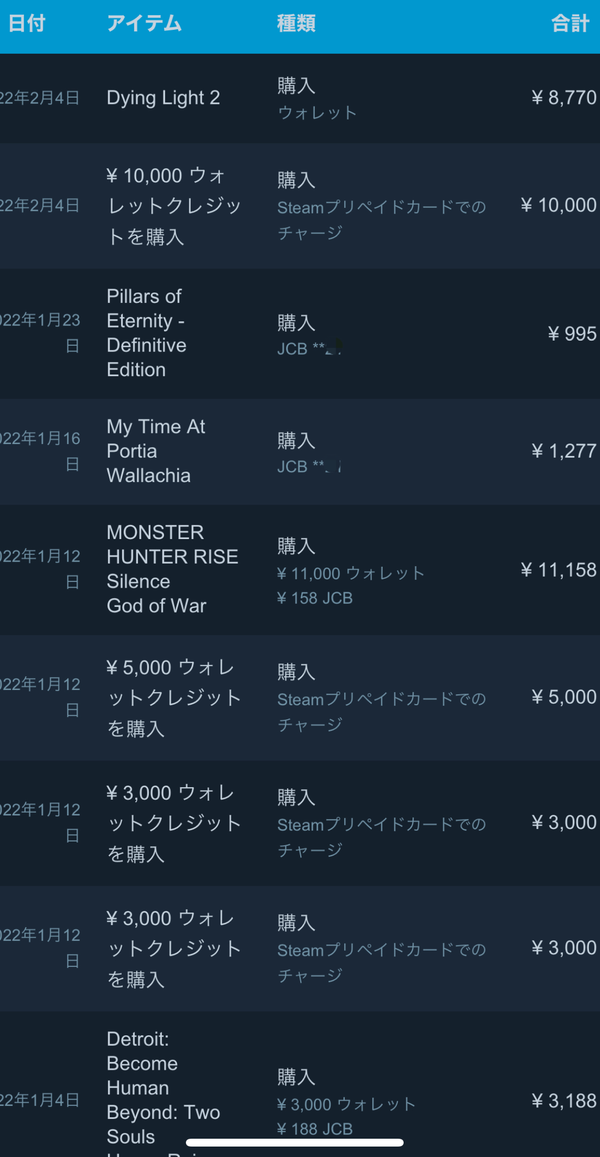Select the ¥ 8,770 total amount
600x1157 pixels.
(564, 98)
